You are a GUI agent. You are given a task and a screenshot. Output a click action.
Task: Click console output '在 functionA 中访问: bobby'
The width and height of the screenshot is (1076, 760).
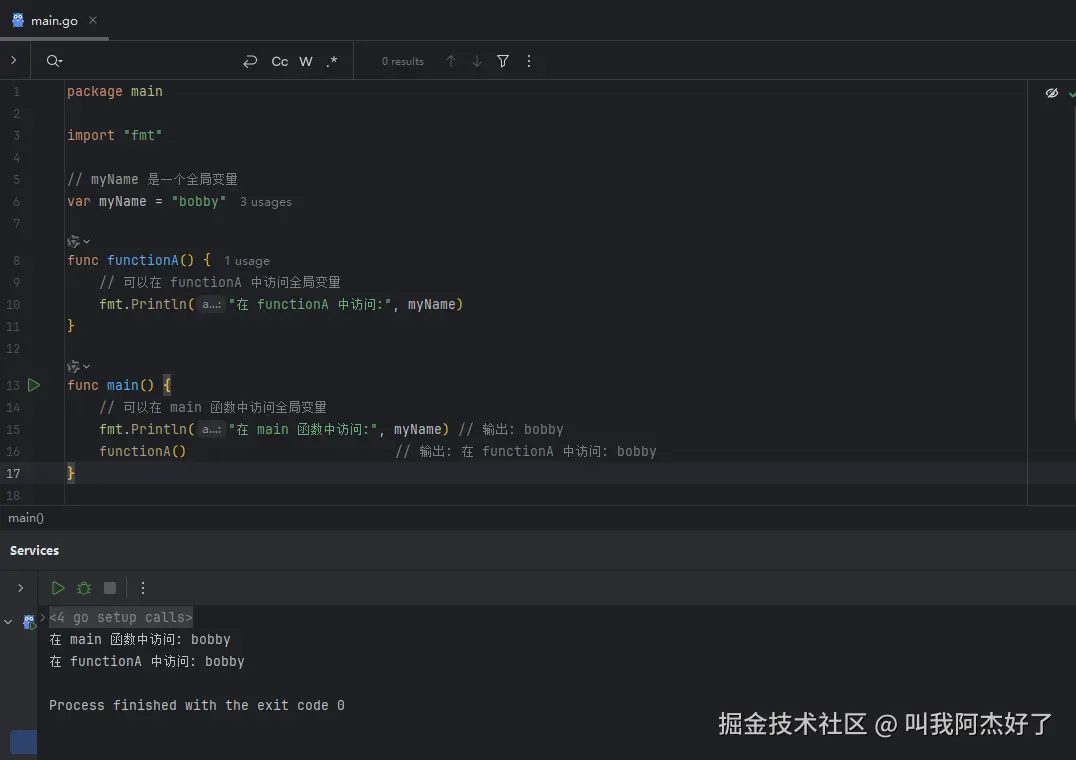147,661
